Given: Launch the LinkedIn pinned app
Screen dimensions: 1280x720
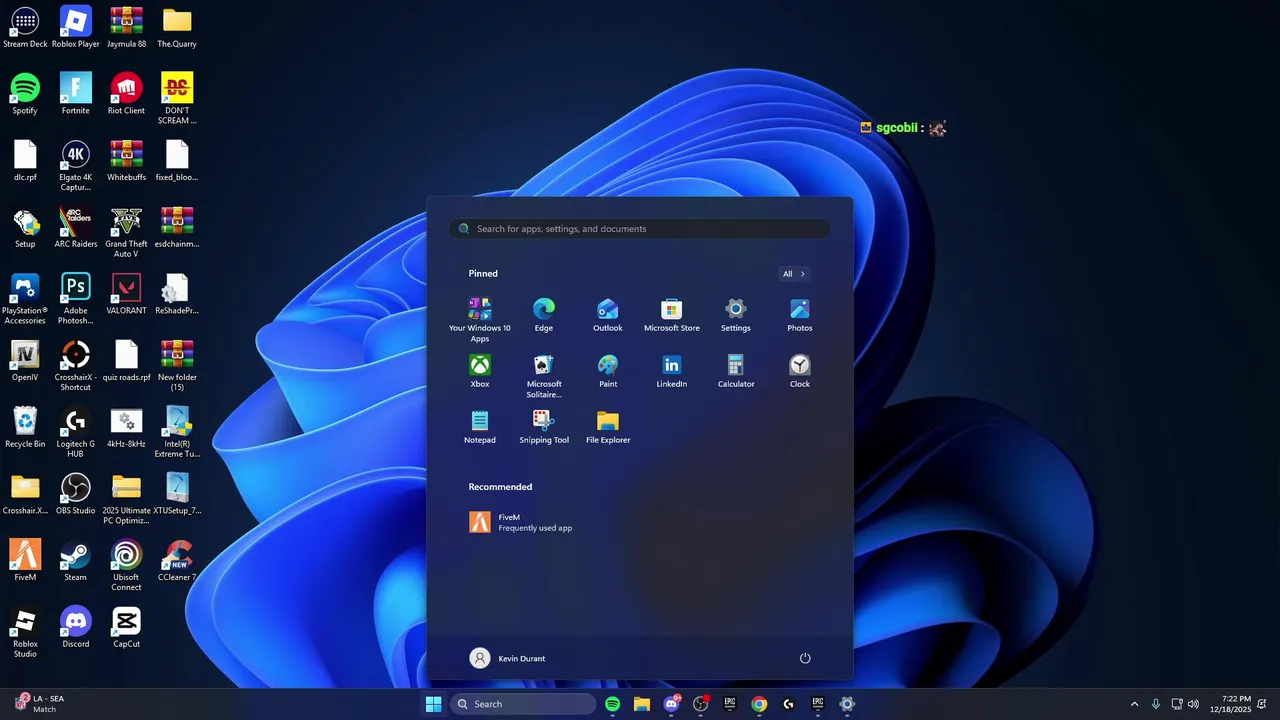Looking at the screenshot, I should click(671, 370).
